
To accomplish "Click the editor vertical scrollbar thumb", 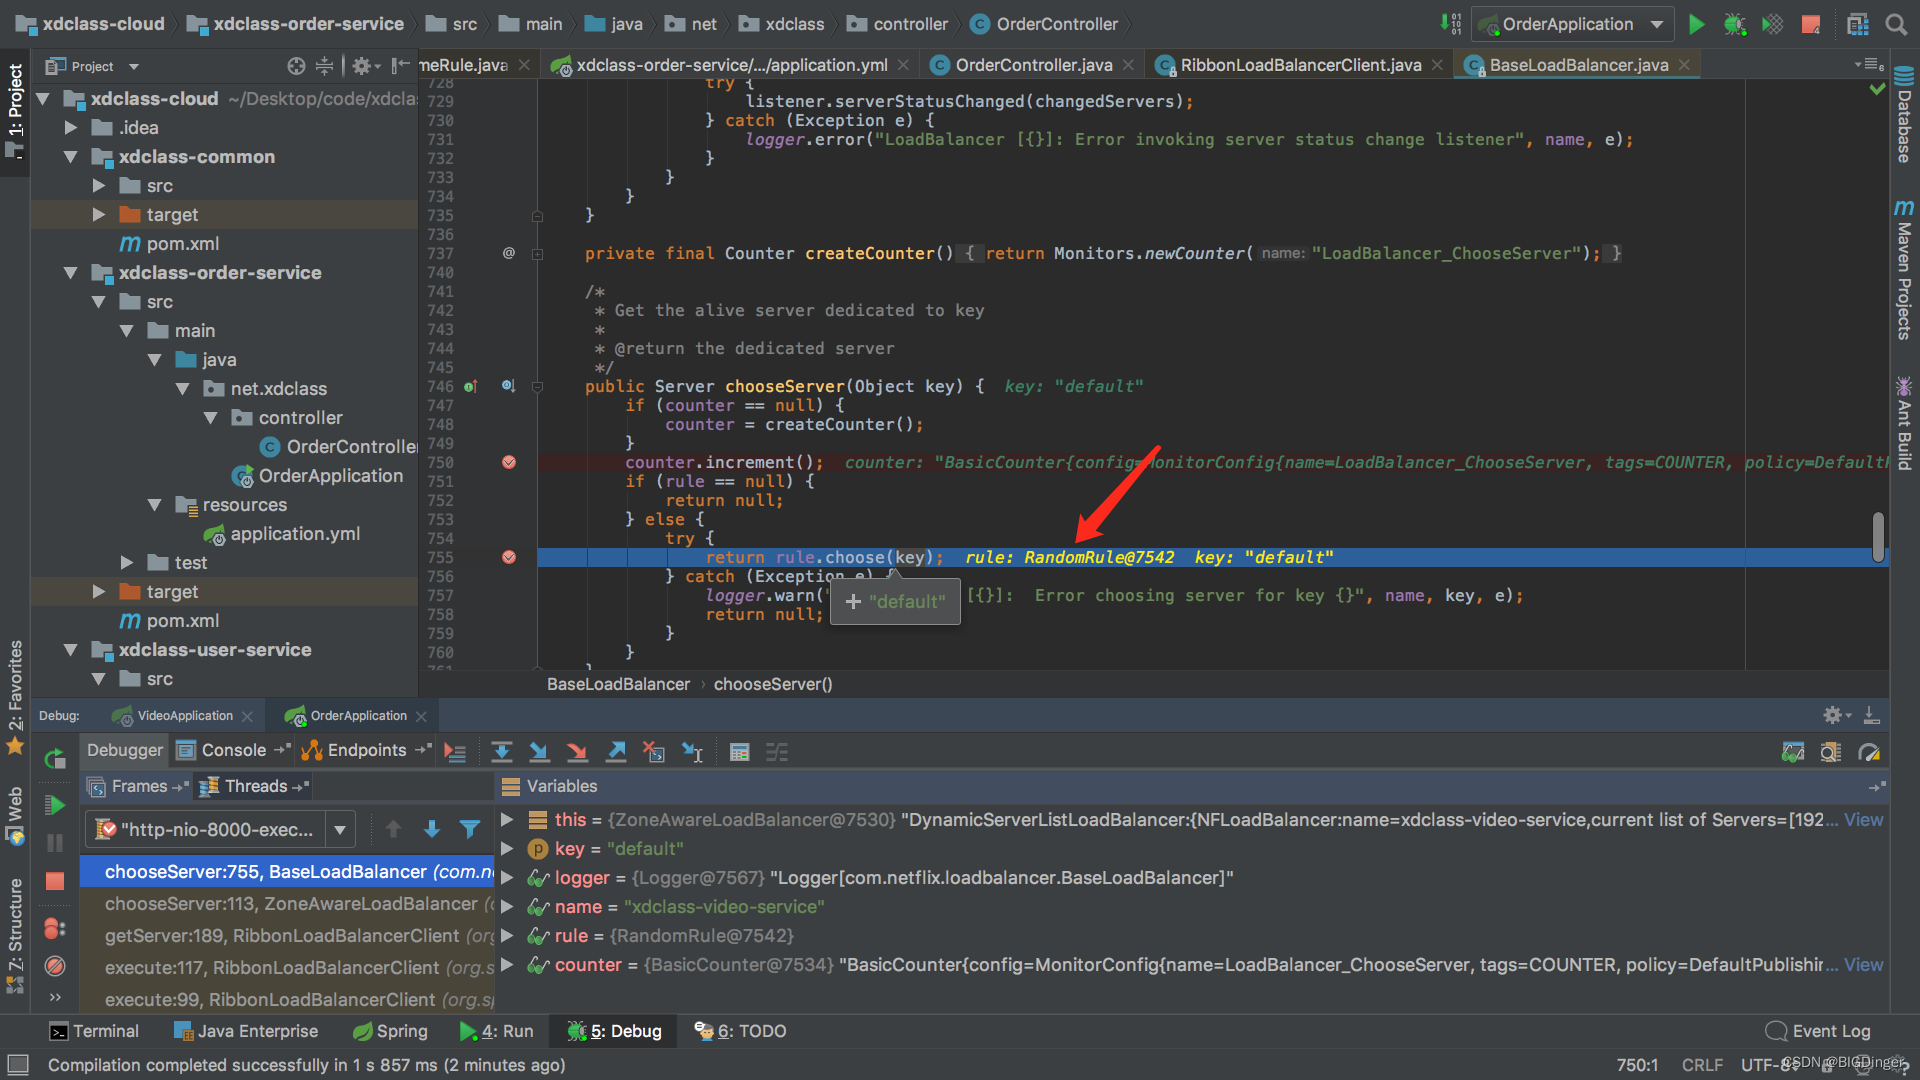I will [1878, 537].
